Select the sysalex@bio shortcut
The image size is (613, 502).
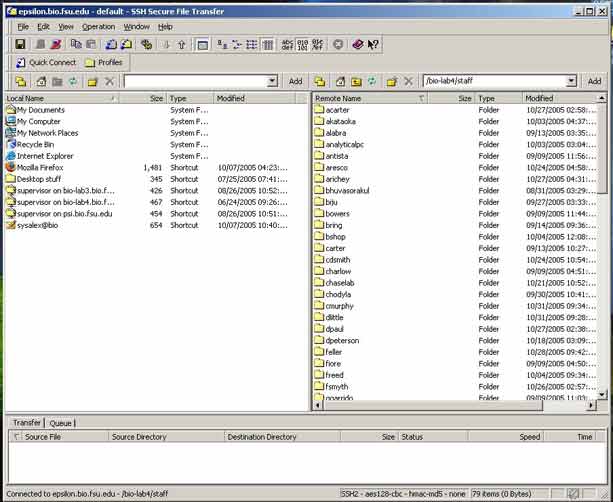click(37, 226)
